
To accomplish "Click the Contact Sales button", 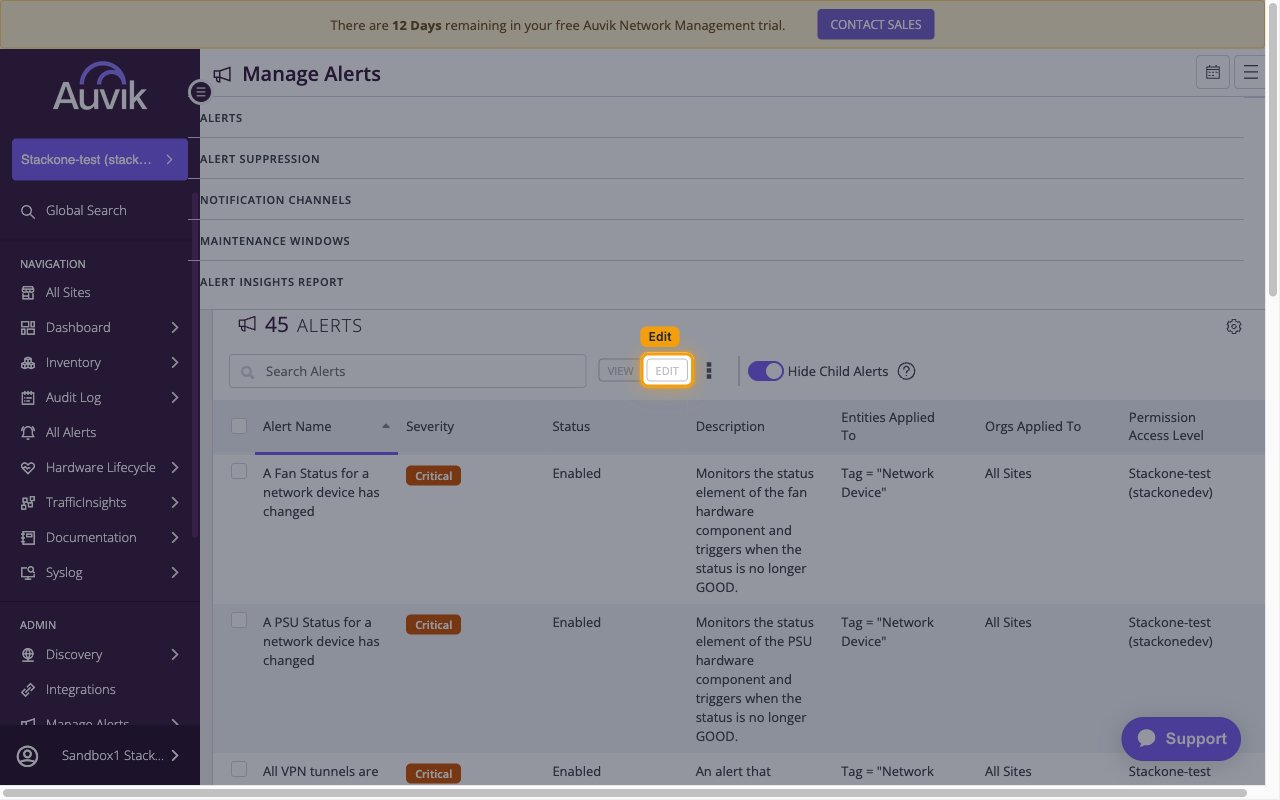I will coord(876,25).
